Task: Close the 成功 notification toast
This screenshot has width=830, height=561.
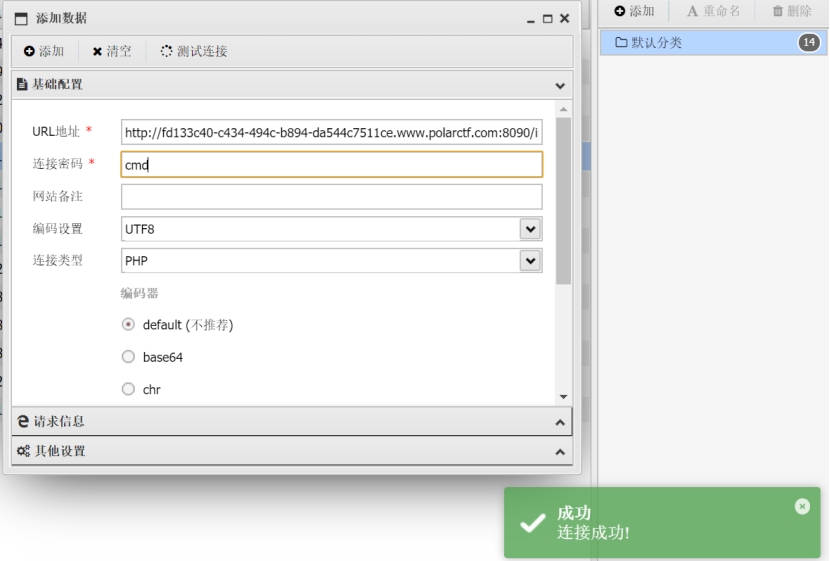Action: click(802, 506)
